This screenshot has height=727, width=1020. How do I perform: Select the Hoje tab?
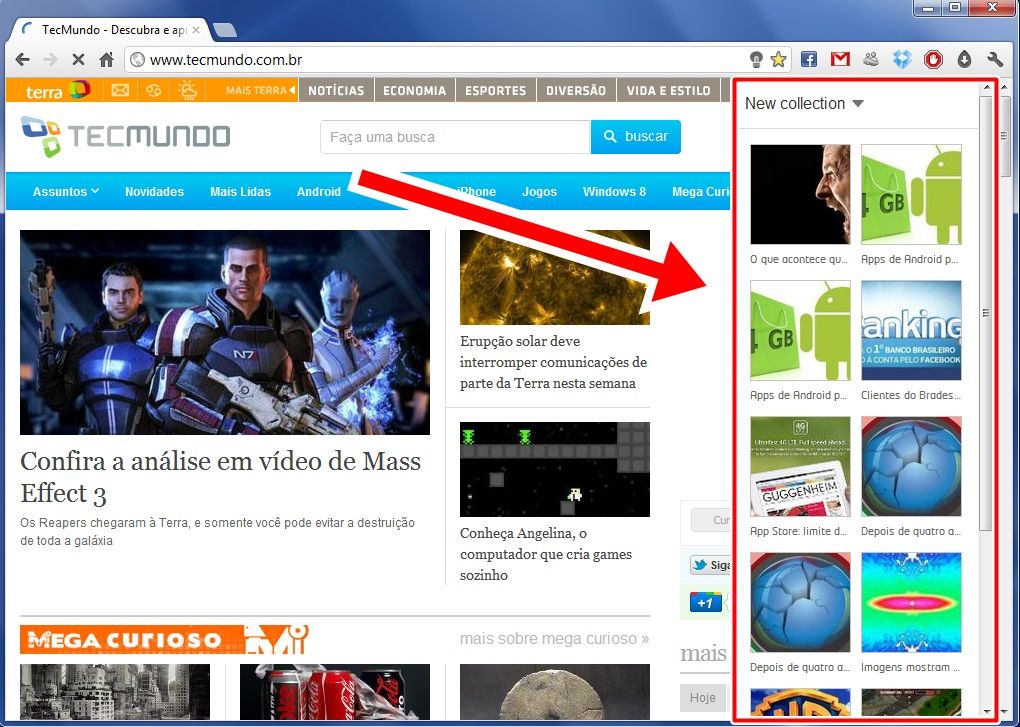[703, 697]
